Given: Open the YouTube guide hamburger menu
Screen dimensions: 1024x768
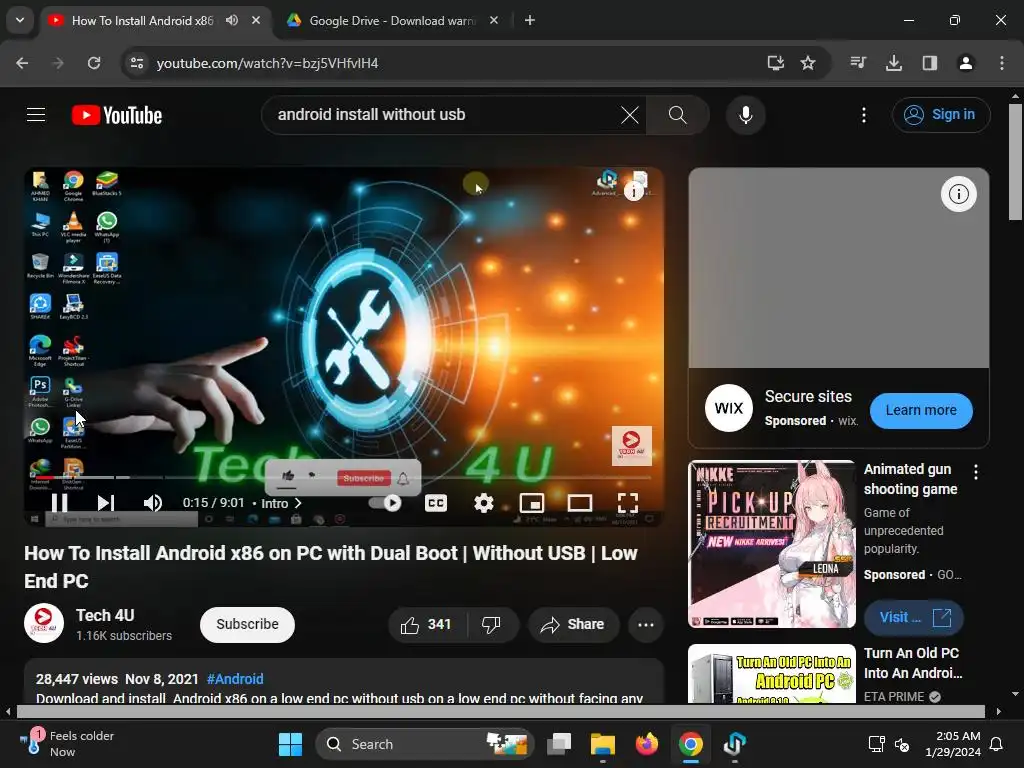Looking at the screenshot, I should (36, 115).
